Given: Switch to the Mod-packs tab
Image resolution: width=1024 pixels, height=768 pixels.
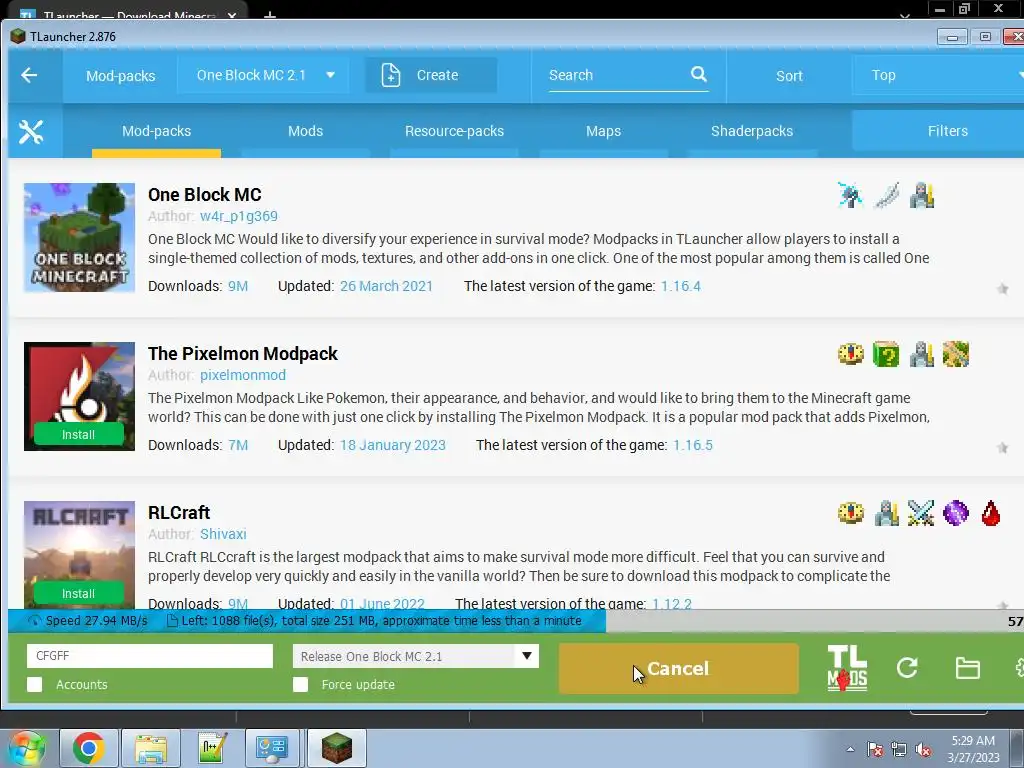Looking at the screenshot, I should pos(157,131).
